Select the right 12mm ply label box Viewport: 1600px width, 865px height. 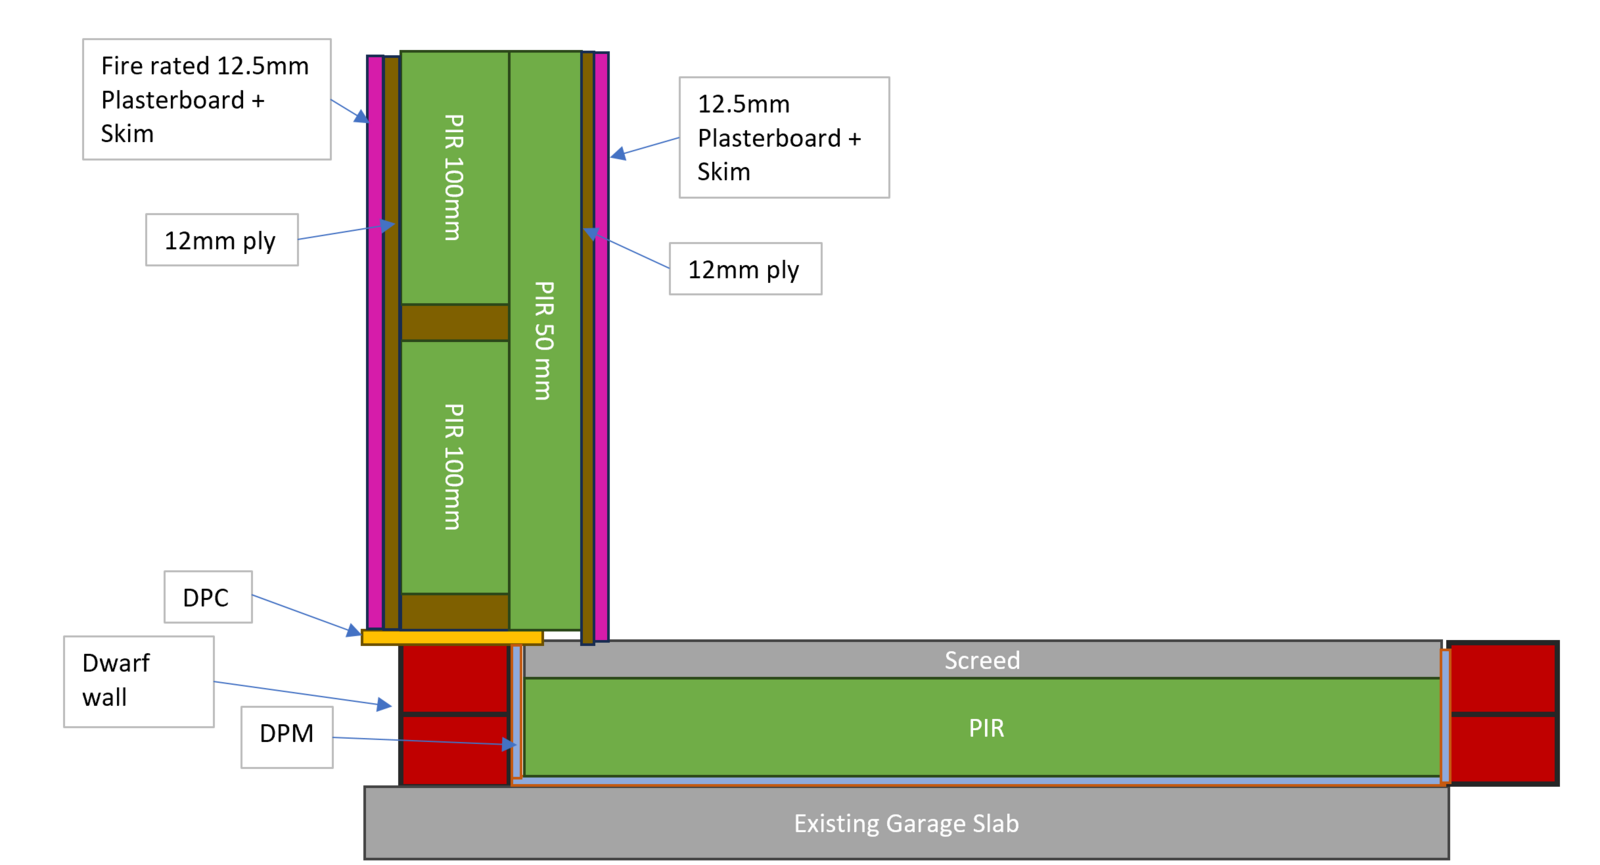tap(744, 269)
